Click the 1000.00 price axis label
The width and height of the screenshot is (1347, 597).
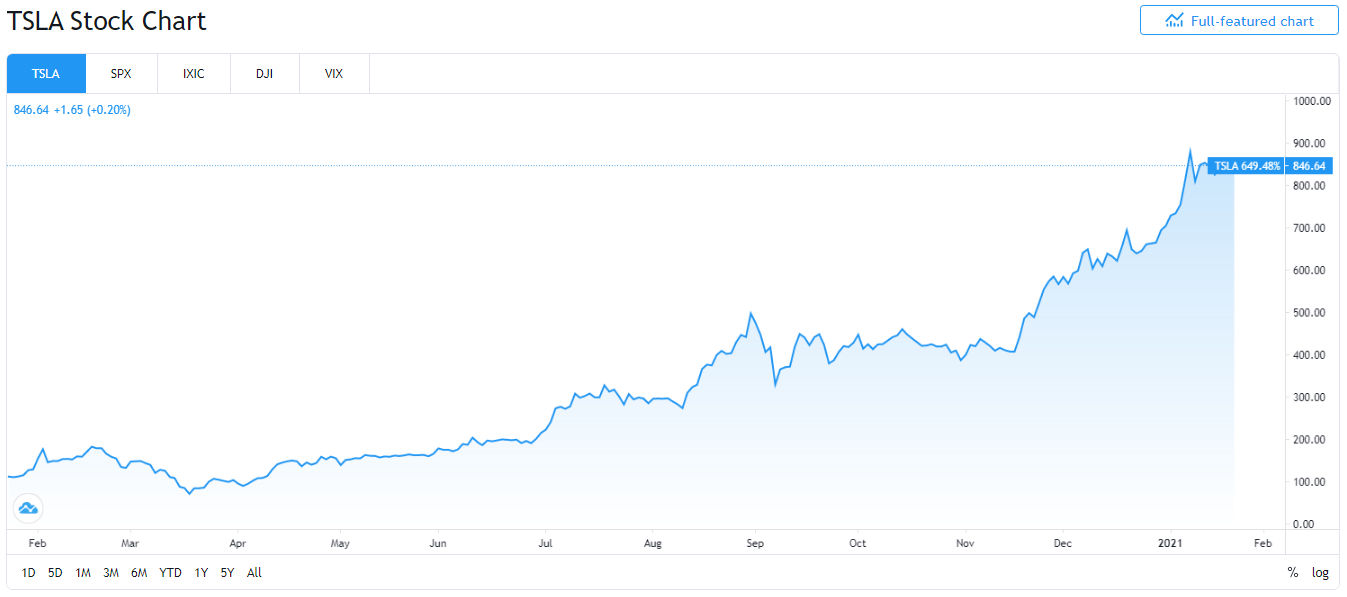(1311, 101)
